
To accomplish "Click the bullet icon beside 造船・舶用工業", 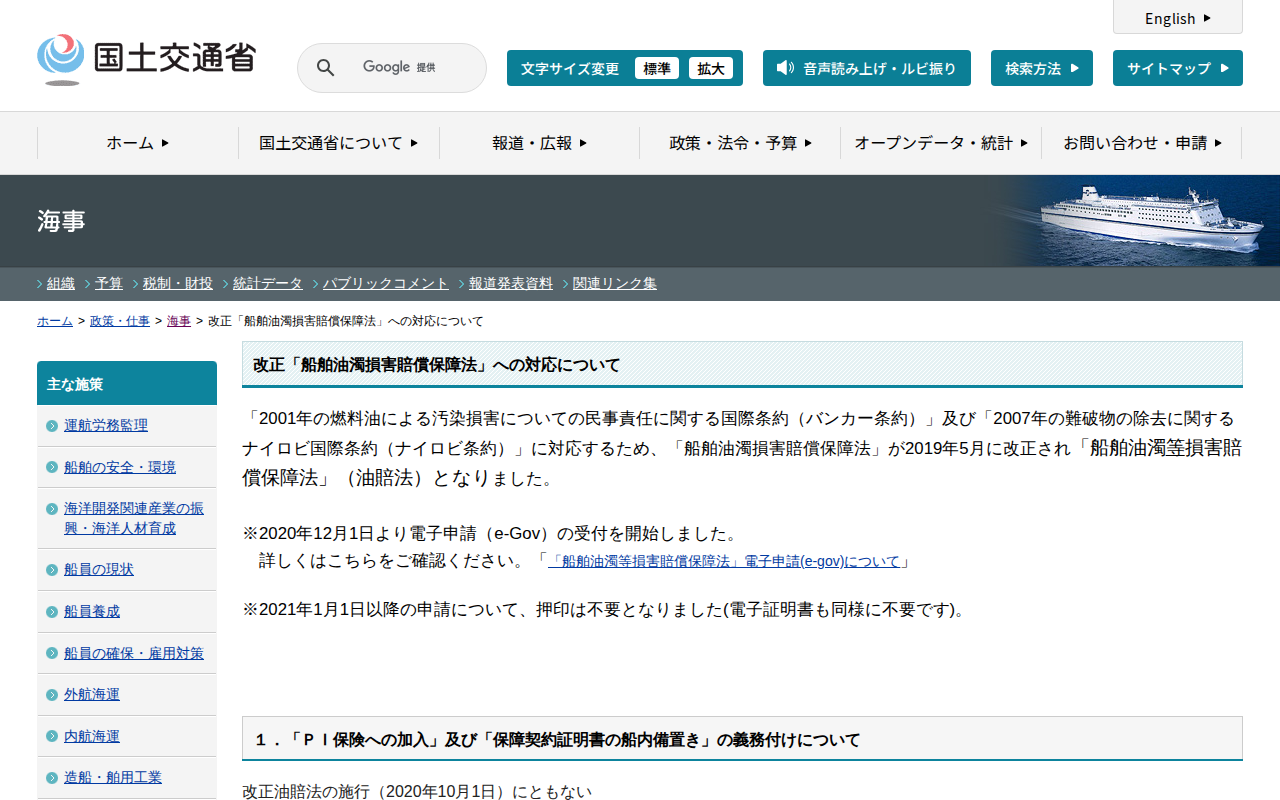I will (52, 778).
